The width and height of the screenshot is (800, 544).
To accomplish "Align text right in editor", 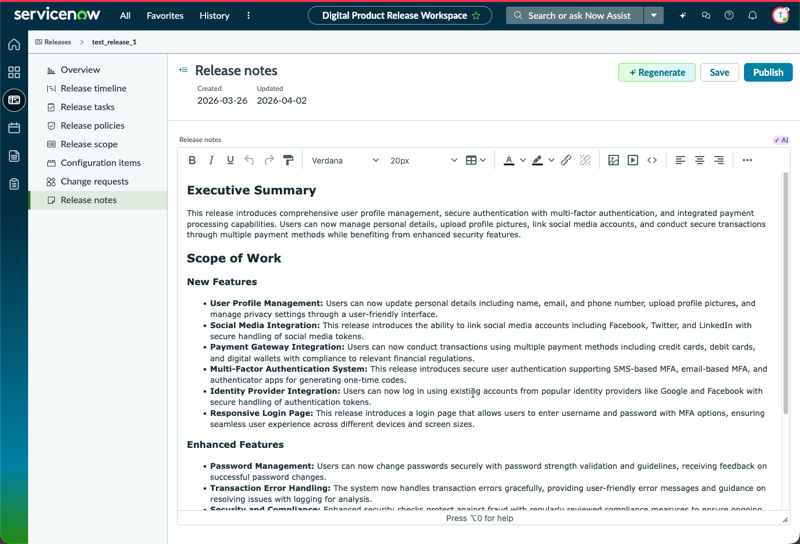I will coord(719,160).
